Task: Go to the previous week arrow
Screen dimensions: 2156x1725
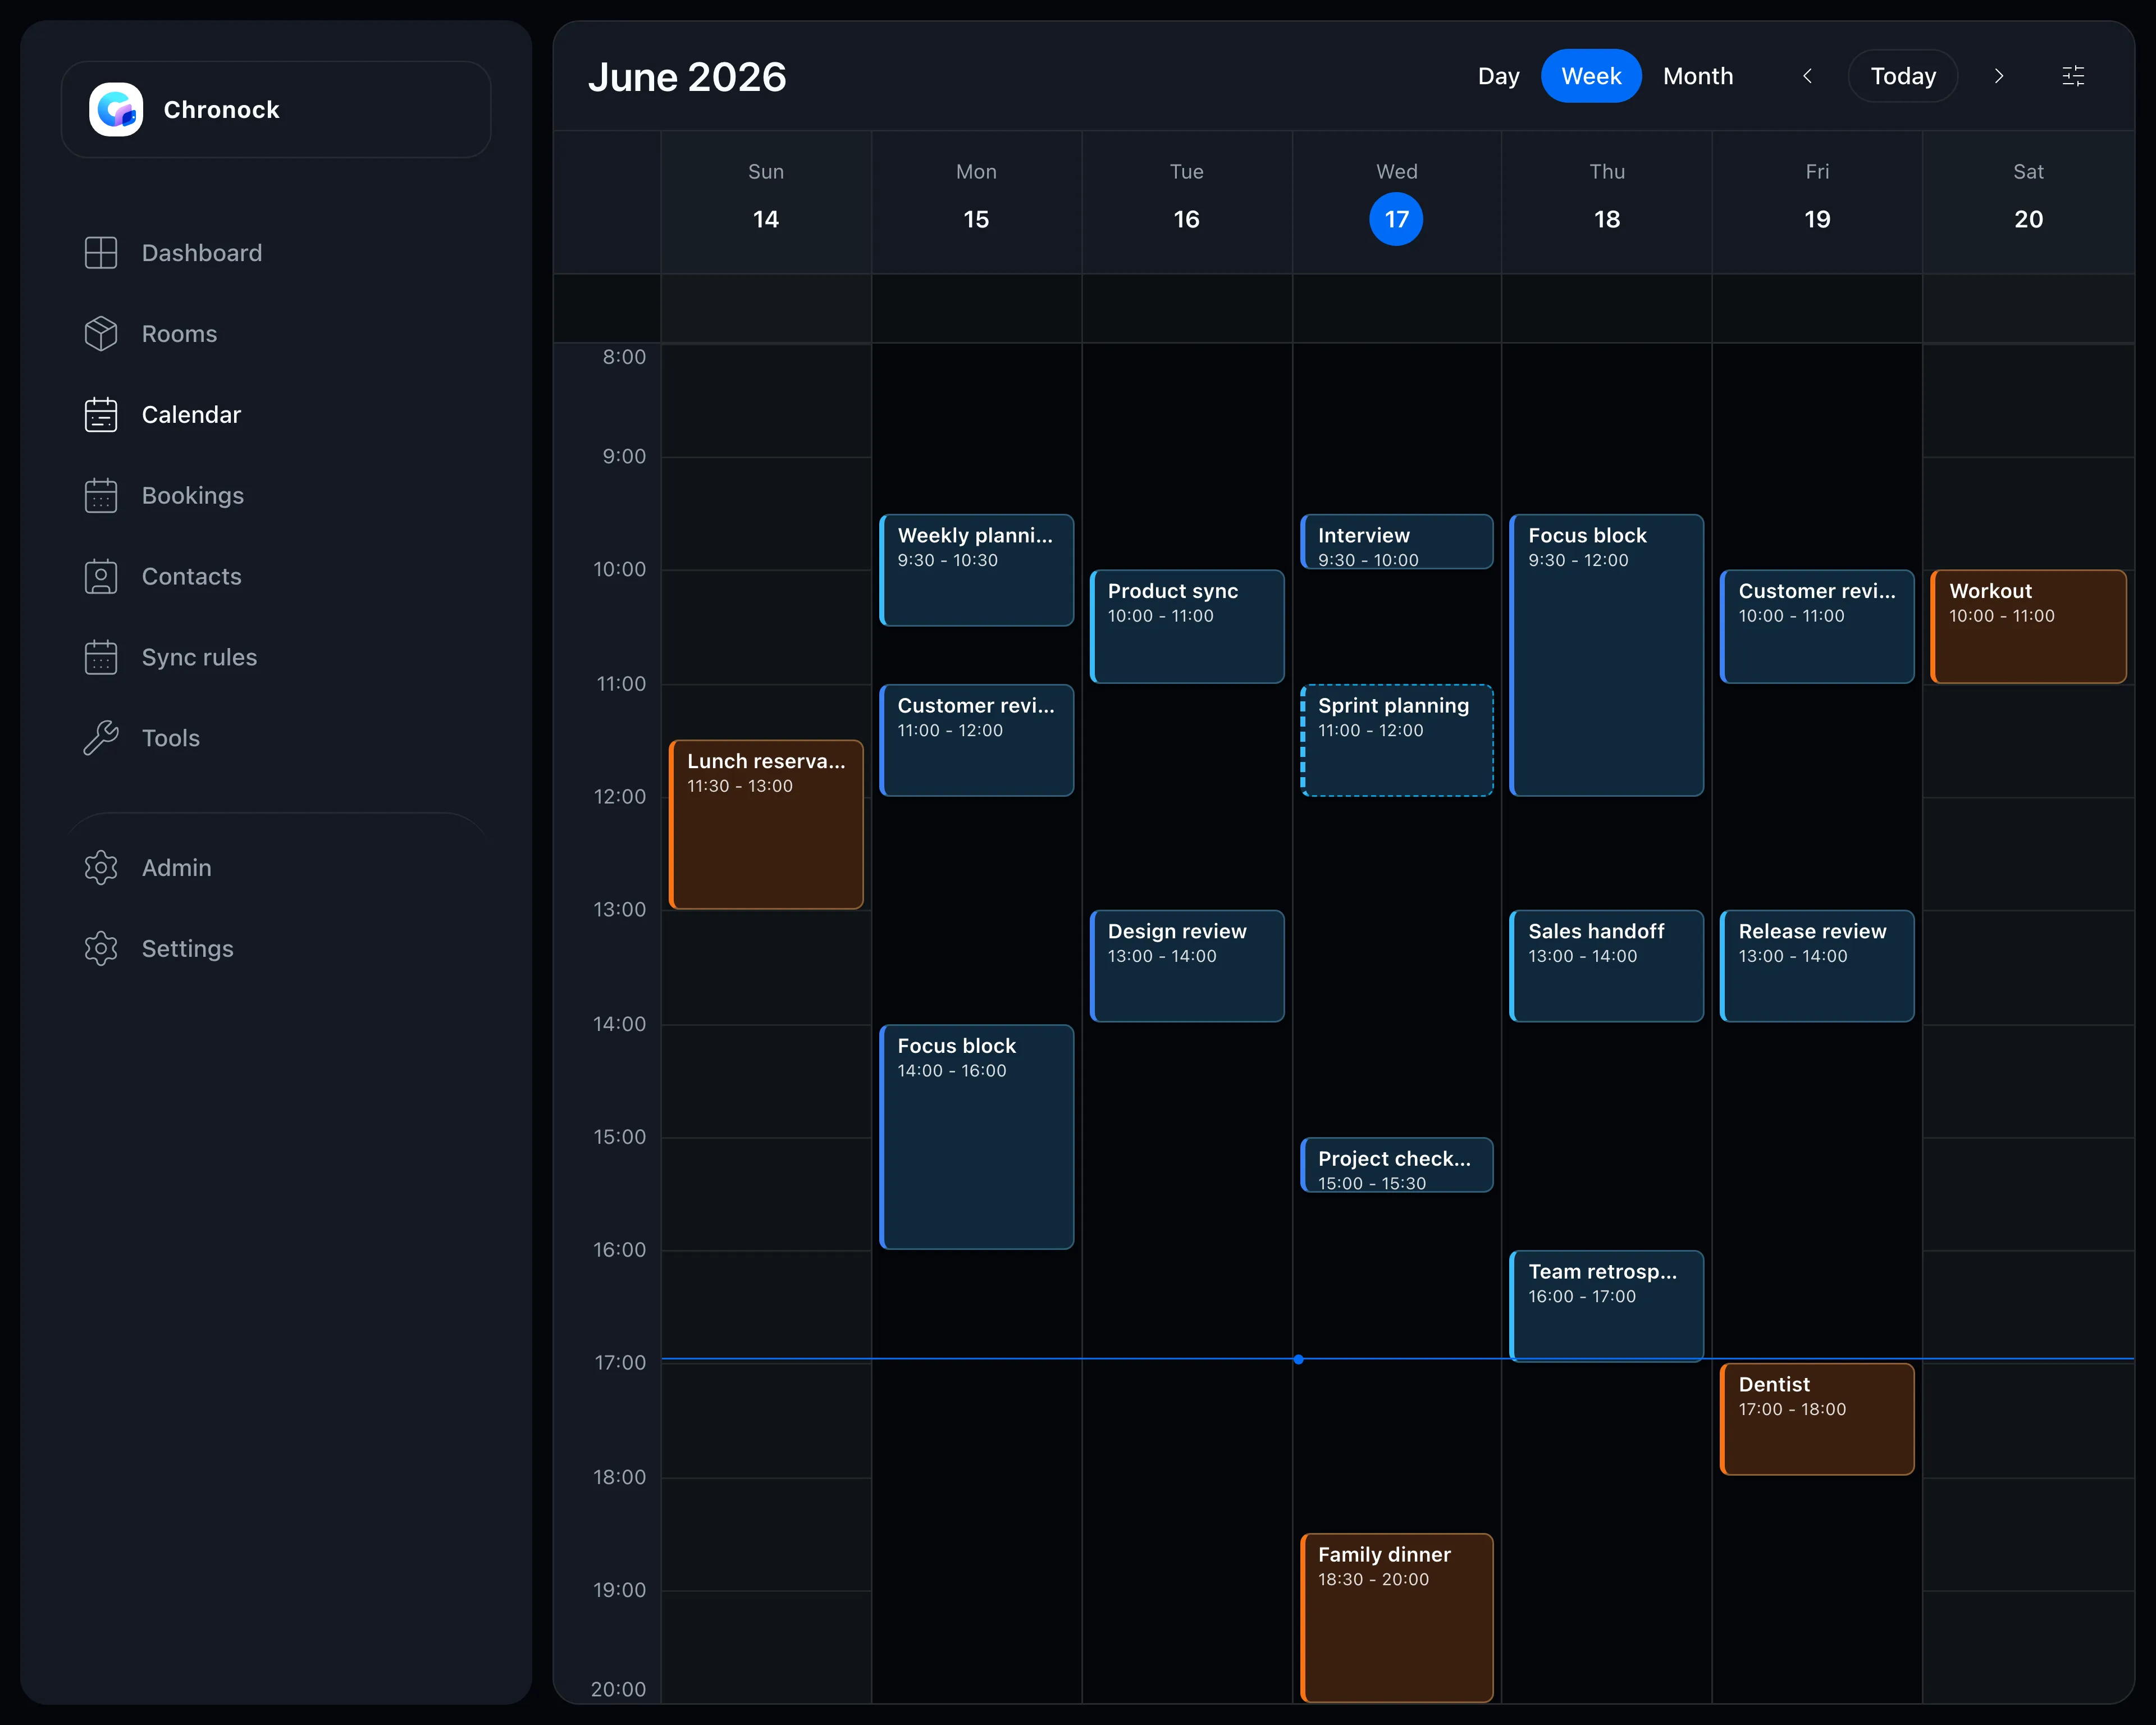Action: (1807, 76)
